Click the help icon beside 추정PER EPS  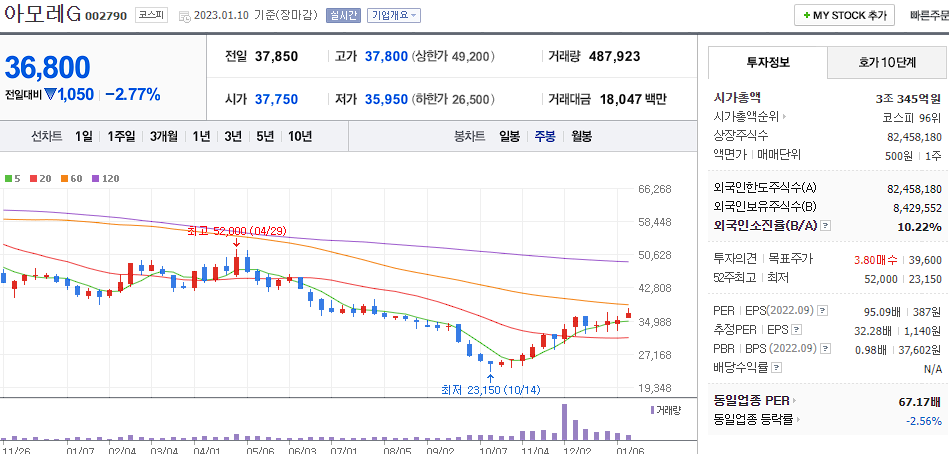point(796,331)
